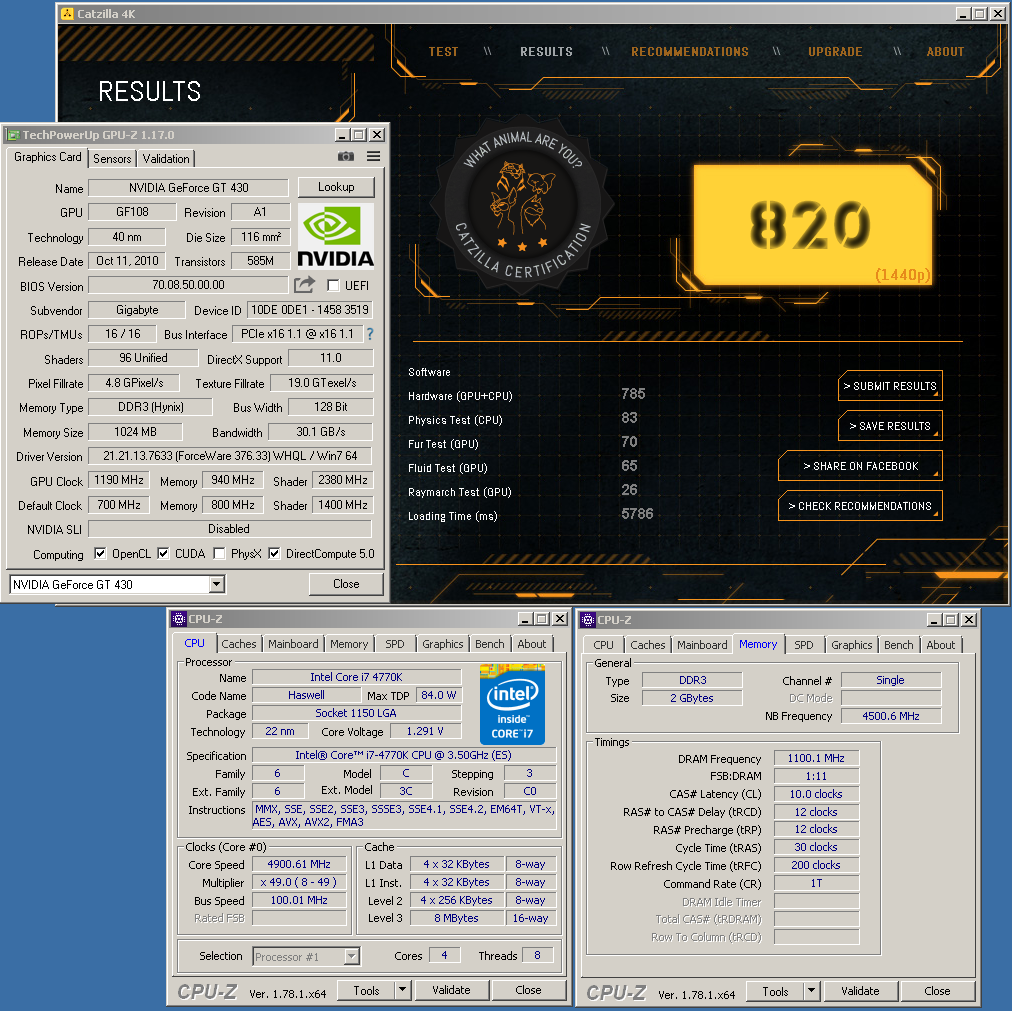The height and width of the screenshot is (1011, 1012).
Task: Toggle the OpenCL computing checkbox
Action: [99, 553]
